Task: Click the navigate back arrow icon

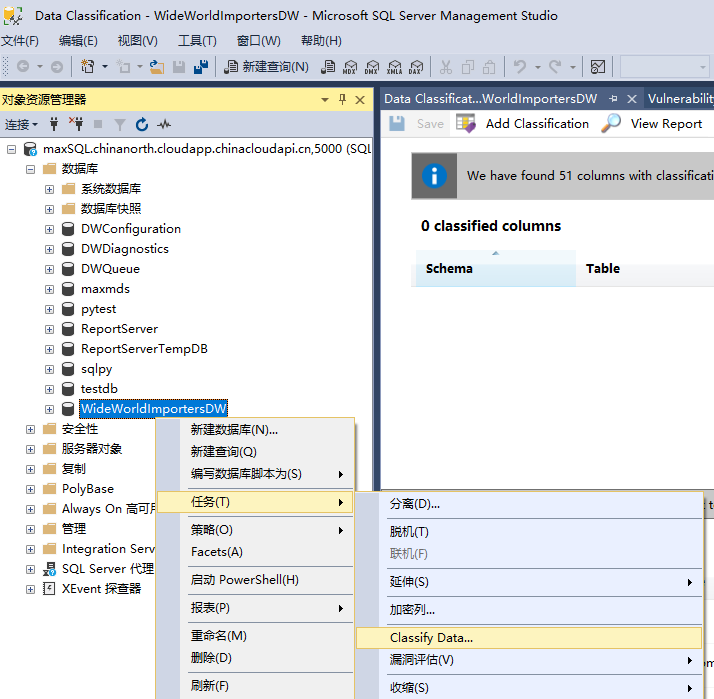Action: pyautogui.click(x=23, y=67)
